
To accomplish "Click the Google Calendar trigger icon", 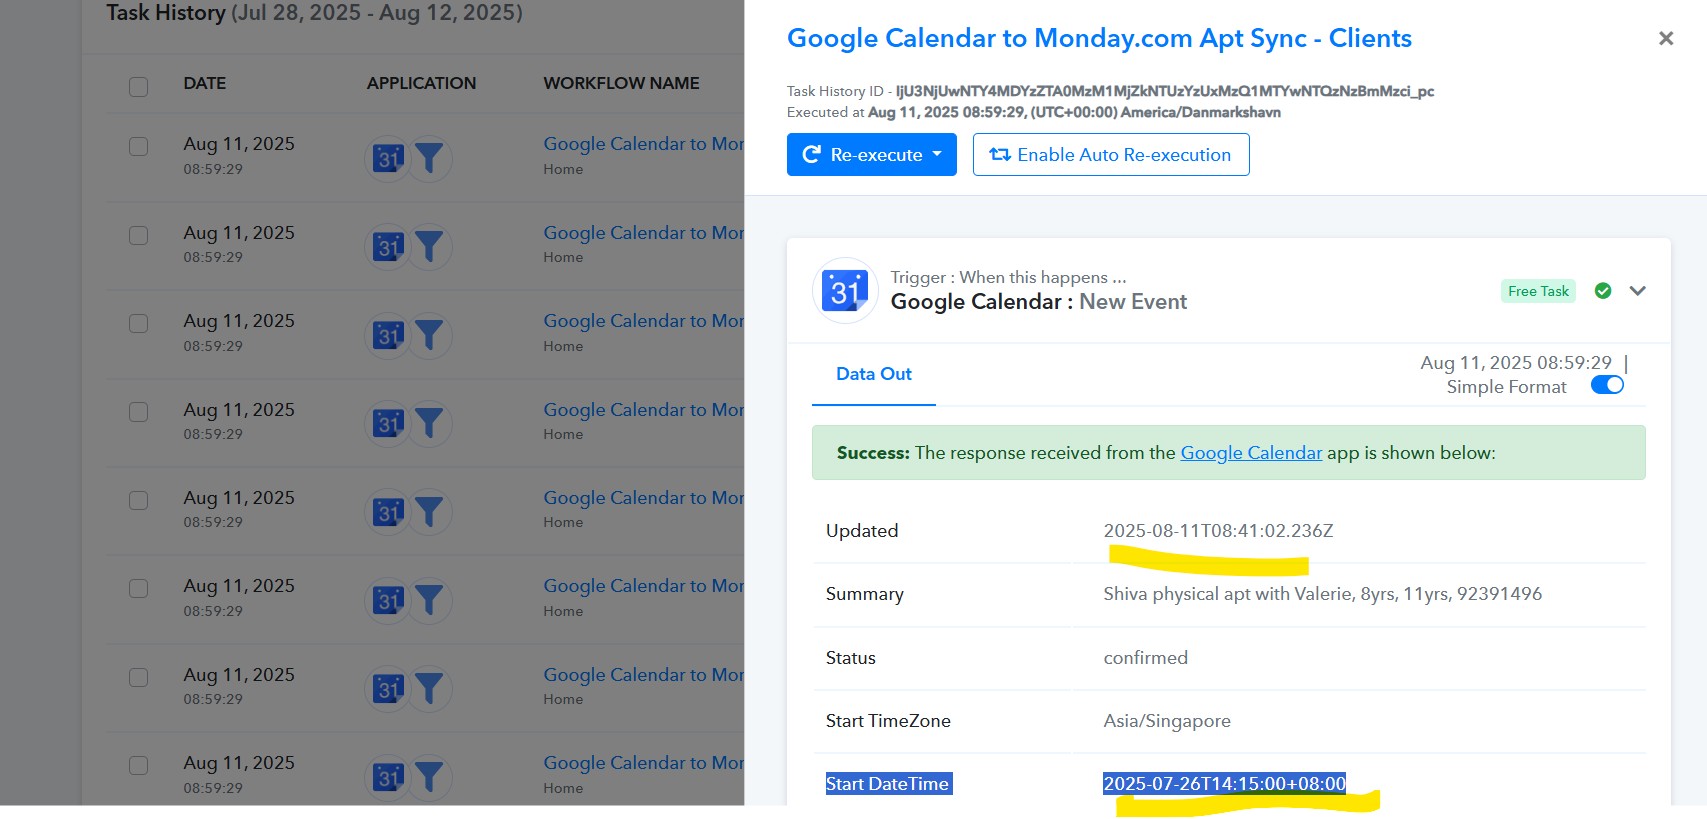I will tap(845, 291).
